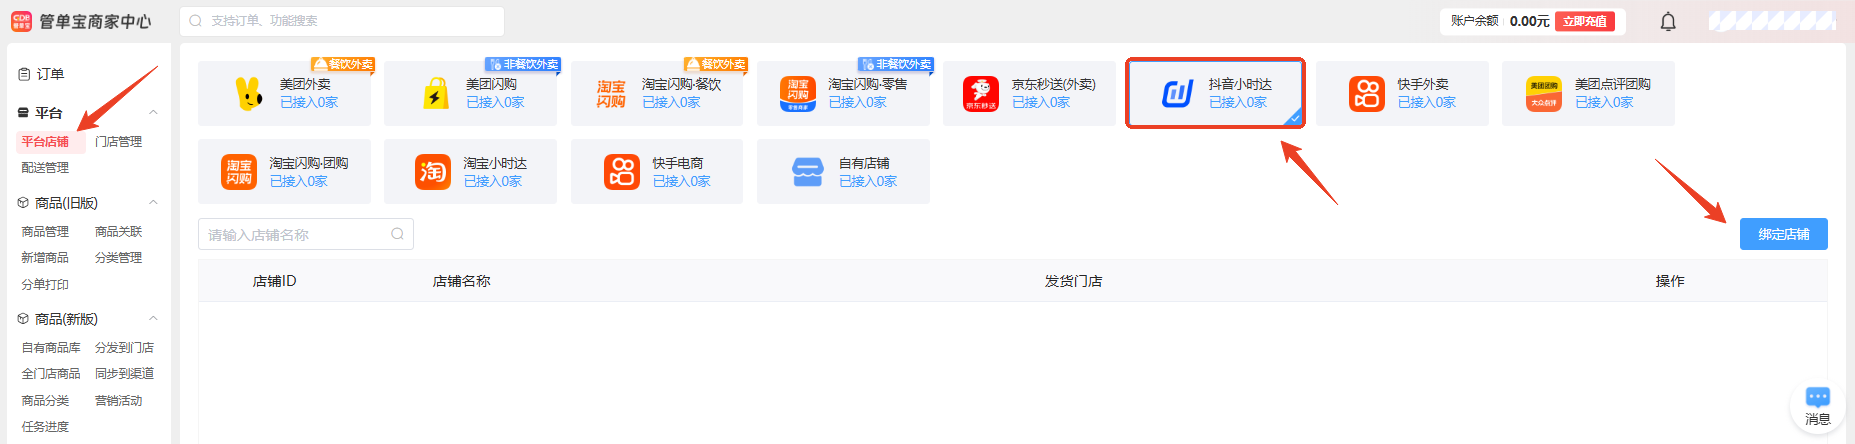Click the 绑定店铺 button

click(1784, 234)
